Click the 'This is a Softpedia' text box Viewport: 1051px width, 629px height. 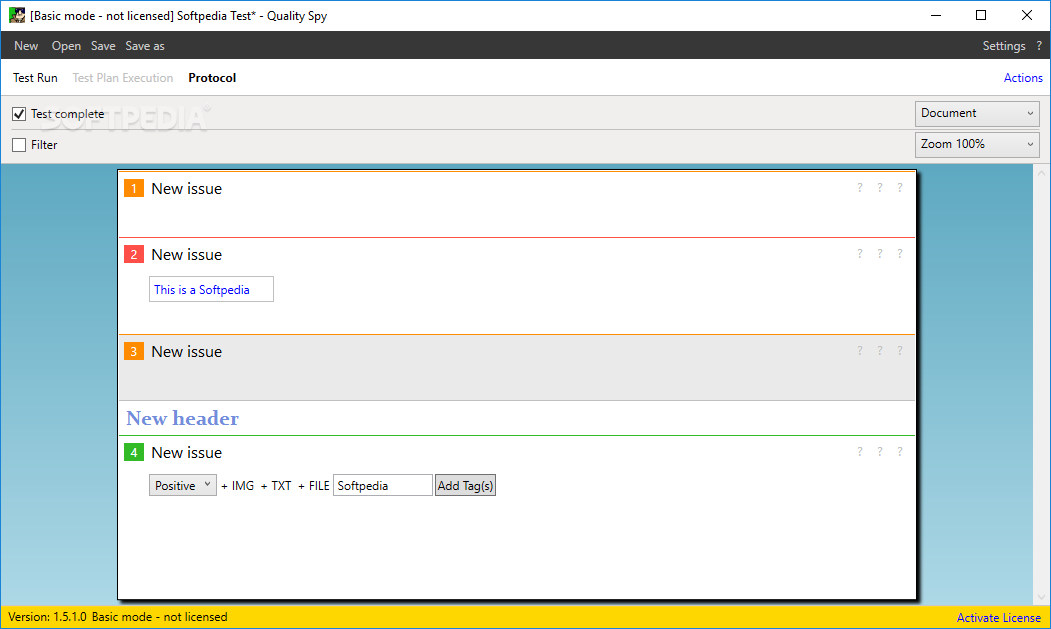tap(211, 289)
